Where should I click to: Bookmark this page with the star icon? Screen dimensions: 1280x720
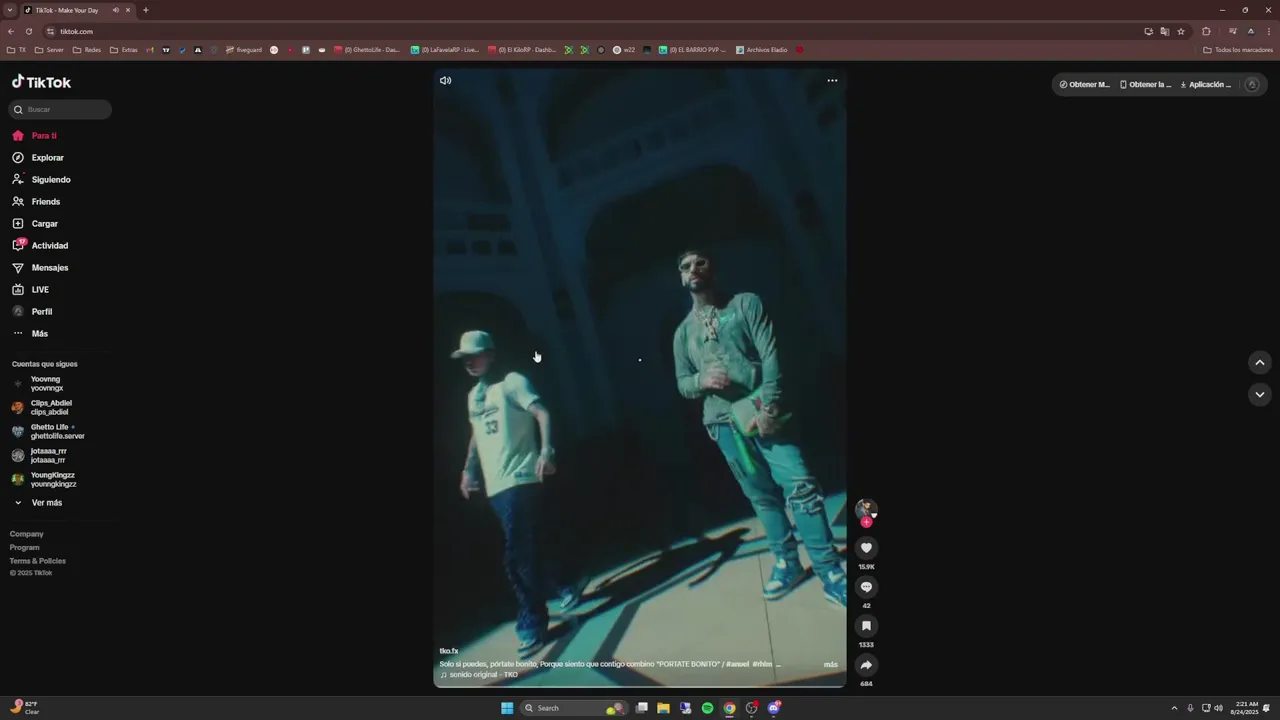point(1181,31)
